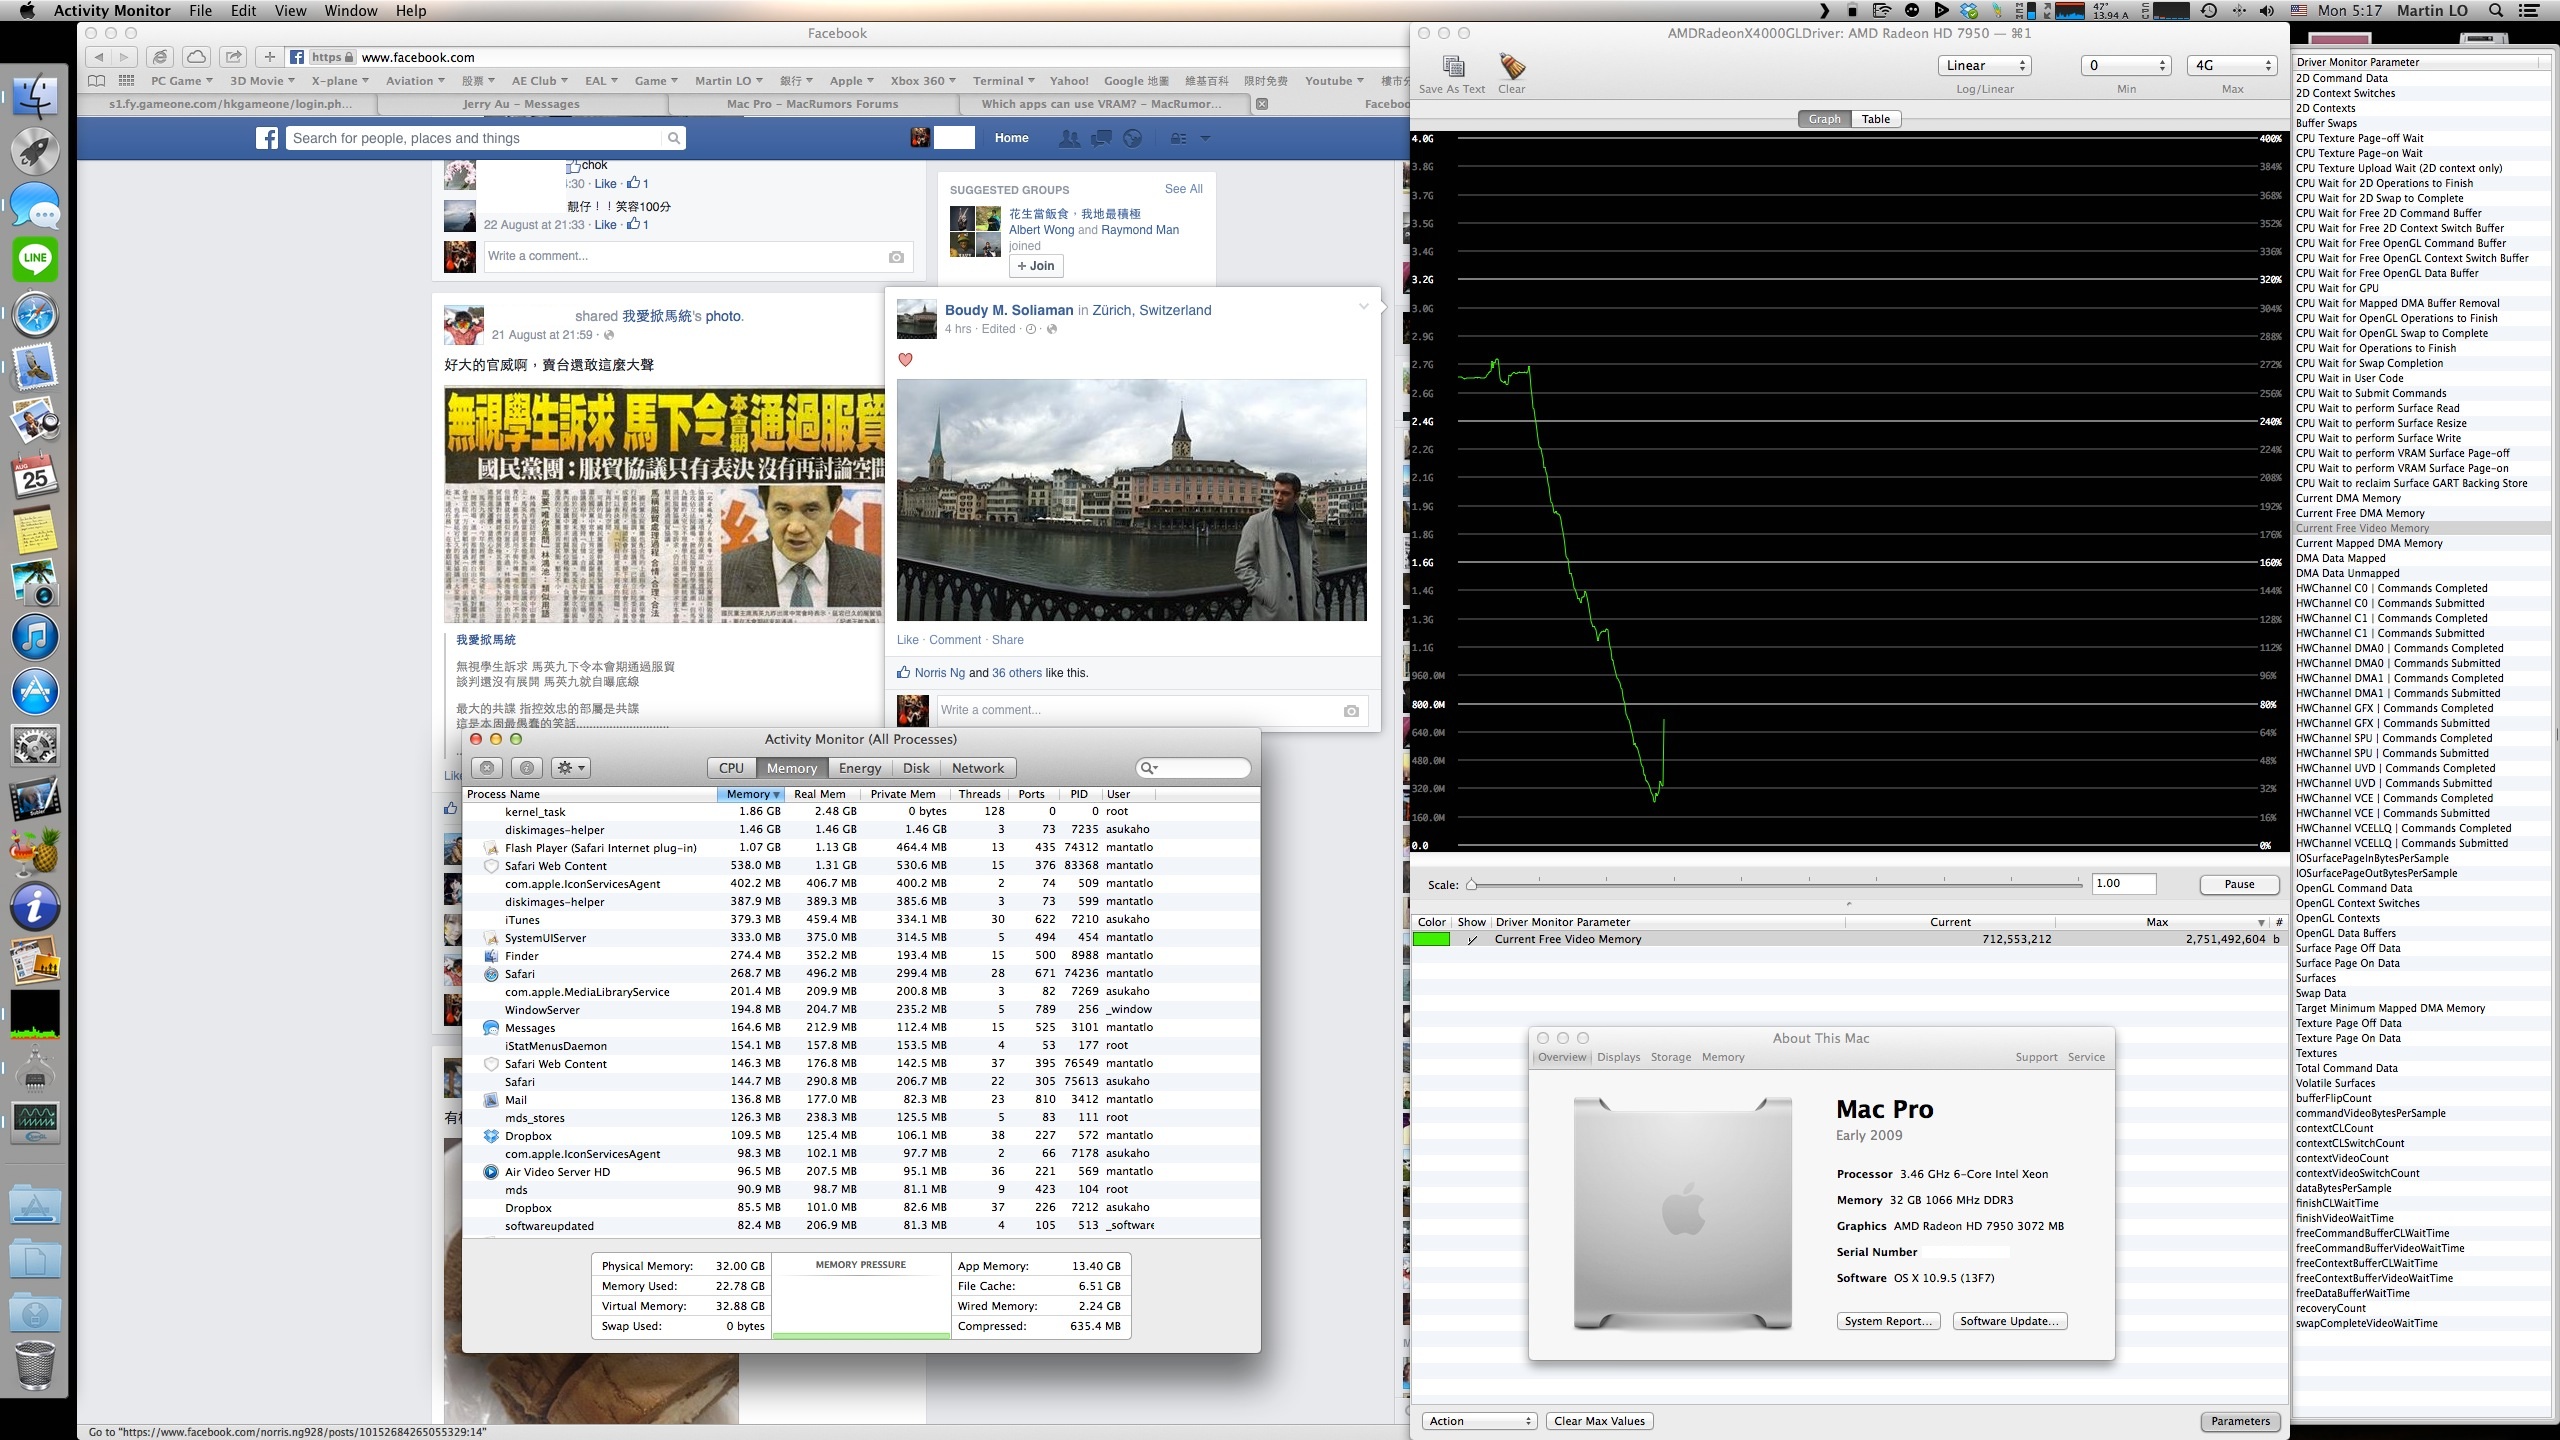Viewport: 2560px width, 1440px height.
Task: Click Facebook messages icon in header
Action: point(1101,139)
